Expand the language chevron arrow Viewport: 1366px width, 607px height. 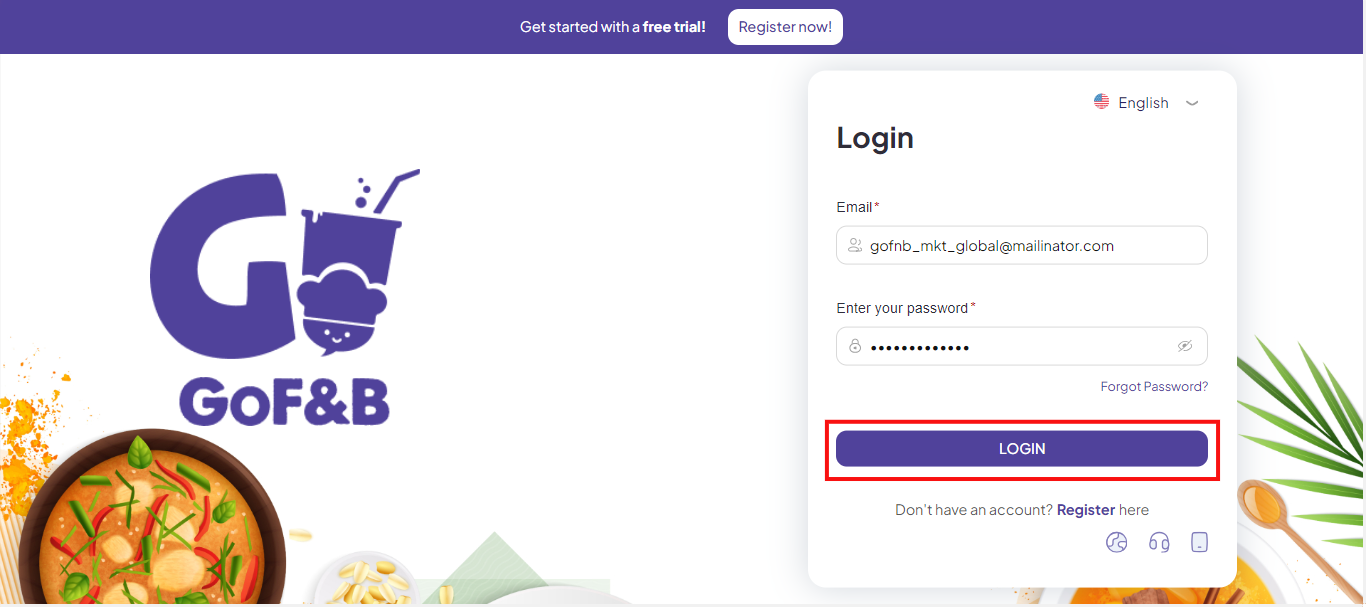[x=1192, y=103]
